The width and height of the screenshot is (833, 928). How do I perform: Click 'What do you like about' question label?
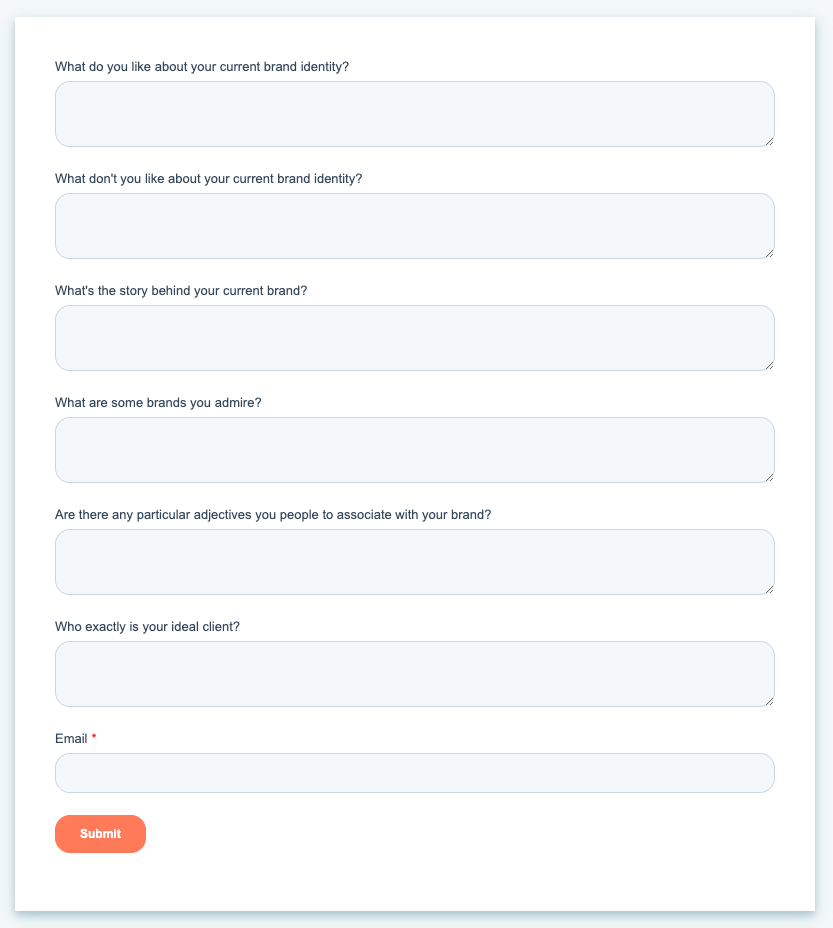[x=202, y=66]
